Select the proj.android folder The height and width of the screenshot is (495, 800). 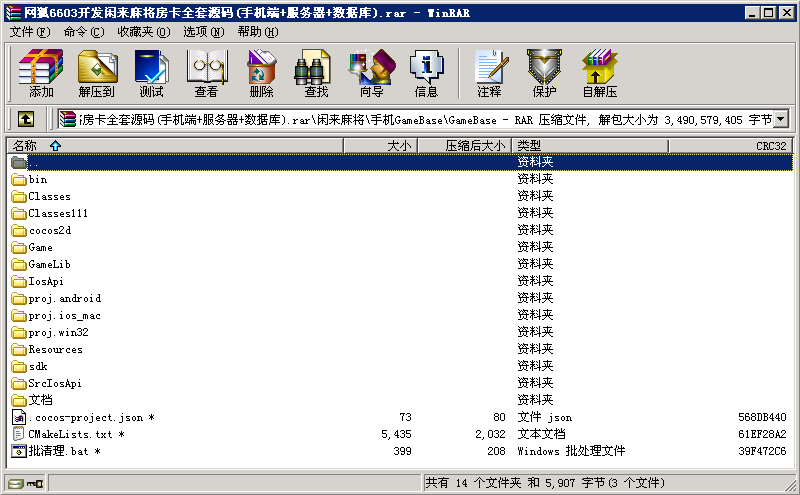pyautogui.click(x=64, y=298)
